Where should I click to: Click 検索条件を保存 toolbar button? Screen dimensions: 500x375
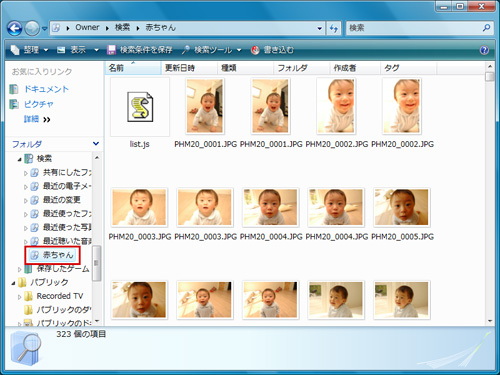(139, 50)
